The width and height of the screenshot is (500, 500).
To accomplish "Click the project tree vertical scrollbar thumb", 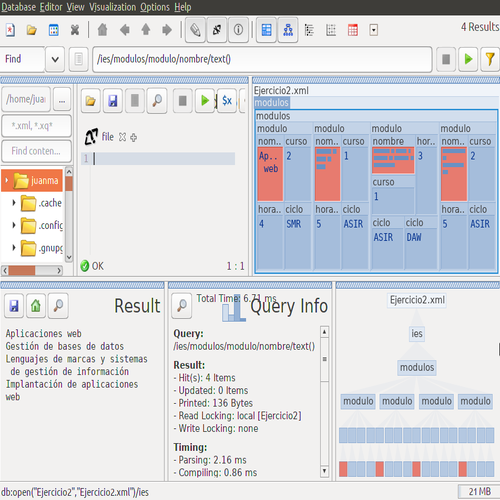I will 69,184.
